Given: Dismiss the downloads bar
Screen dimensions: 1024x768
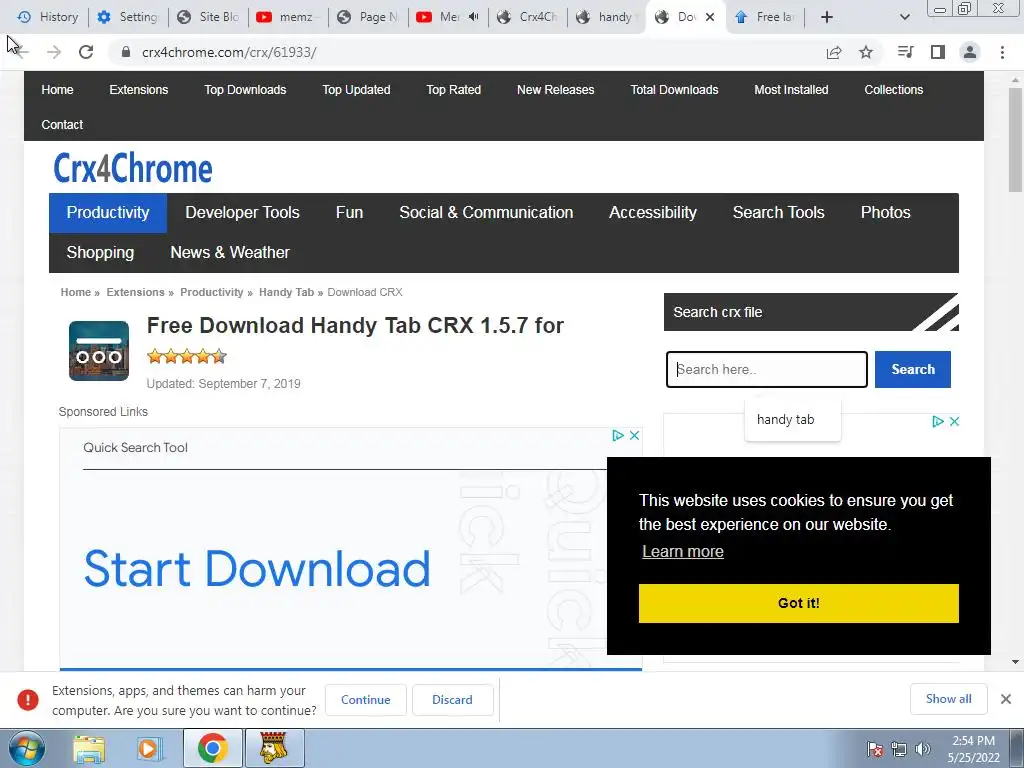Looking at the screenshot, I should (1006, 699).
